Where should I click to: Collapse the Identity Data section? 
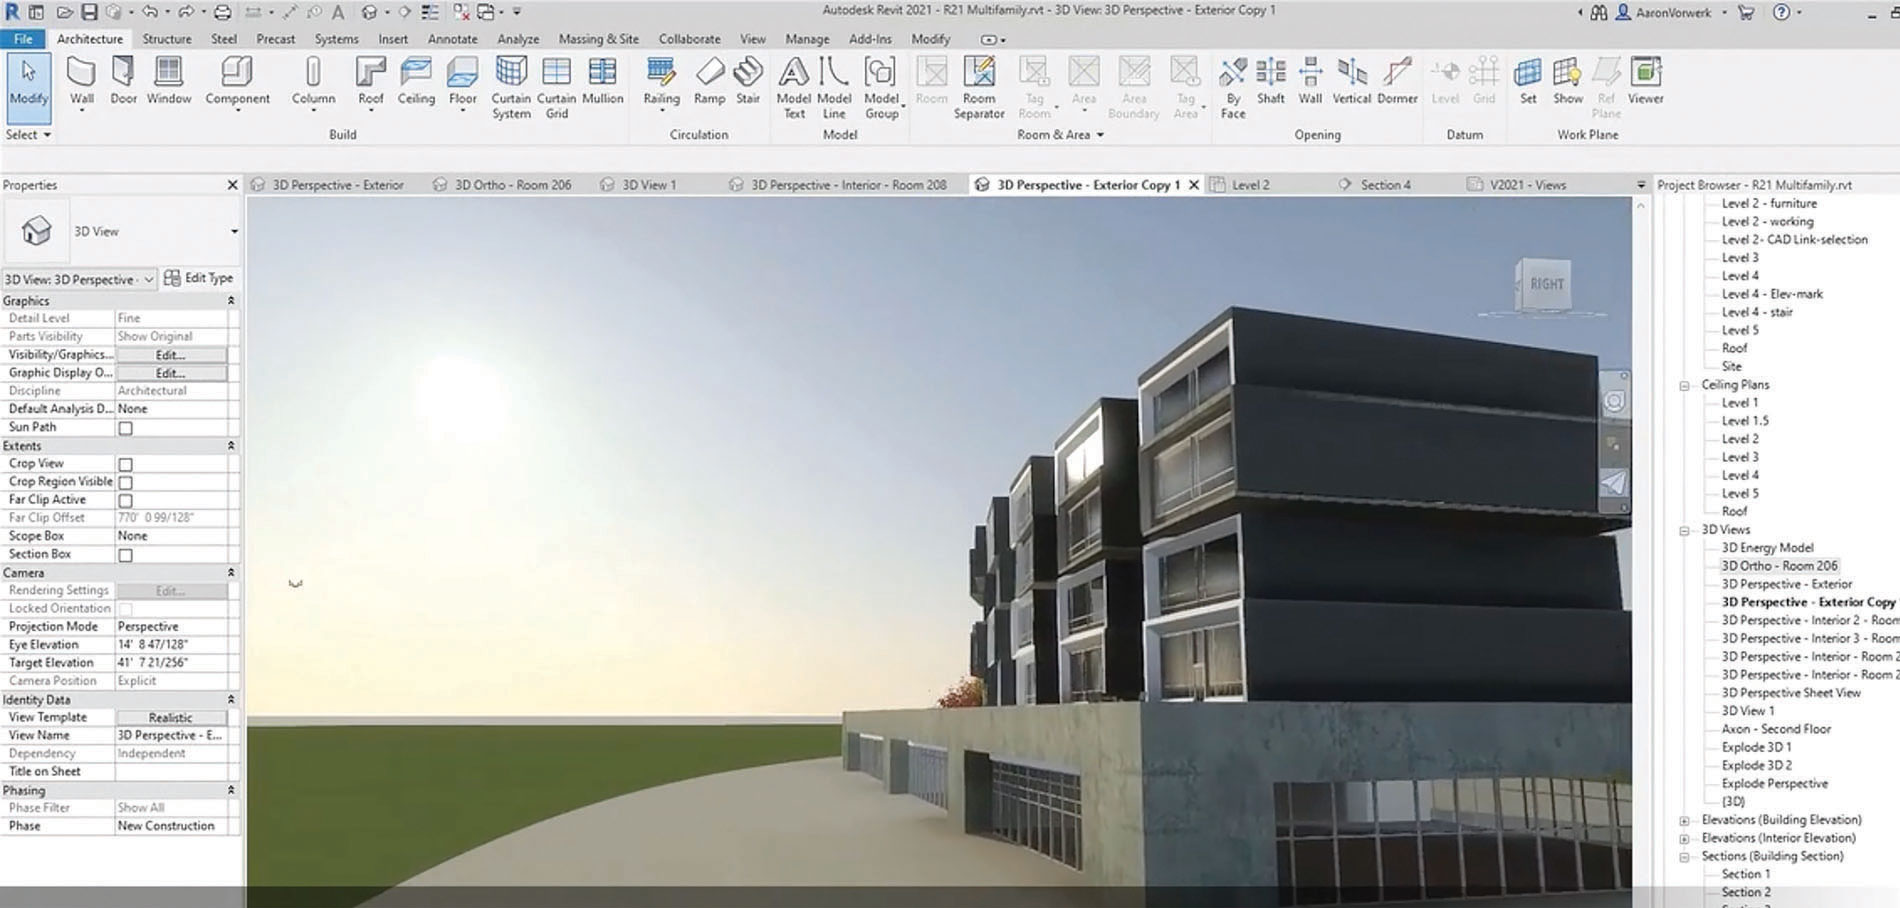[231, 700]
